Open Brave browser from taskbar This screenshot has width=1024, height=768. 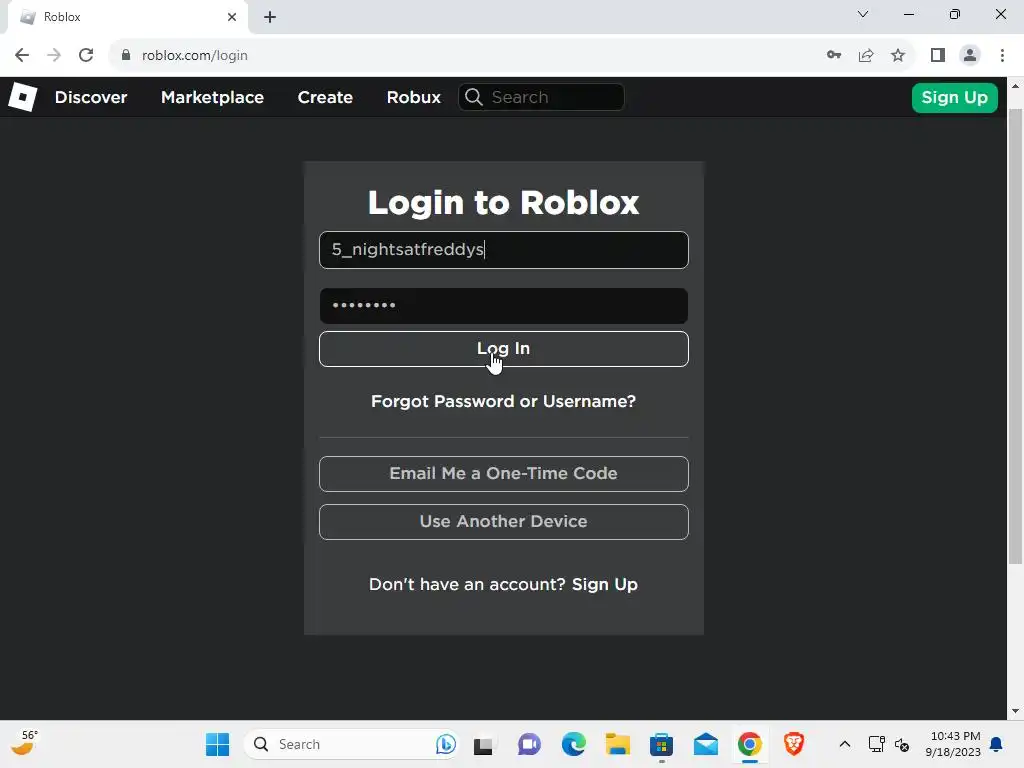pos(794,744)
